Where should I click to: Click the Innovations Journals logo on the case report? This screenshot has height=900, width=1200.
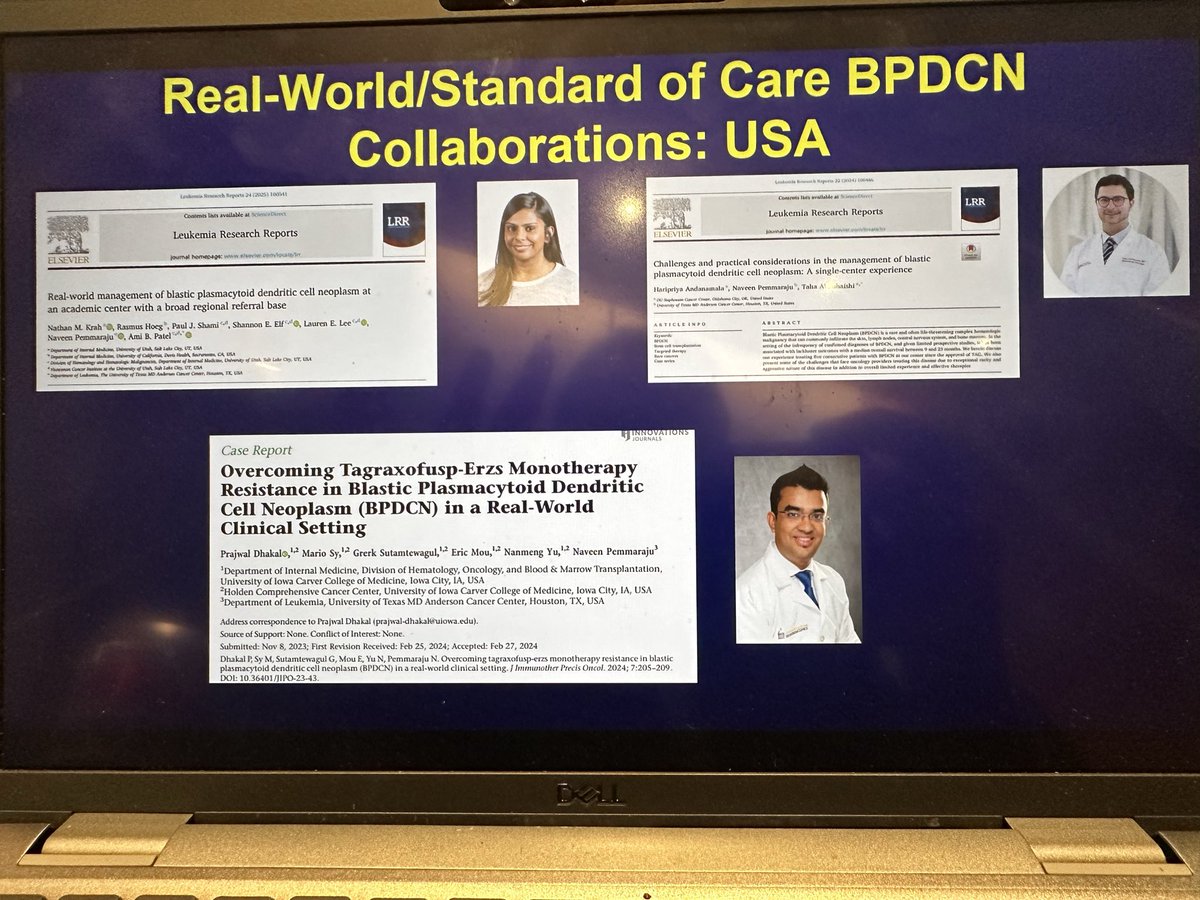click(655, 435)
